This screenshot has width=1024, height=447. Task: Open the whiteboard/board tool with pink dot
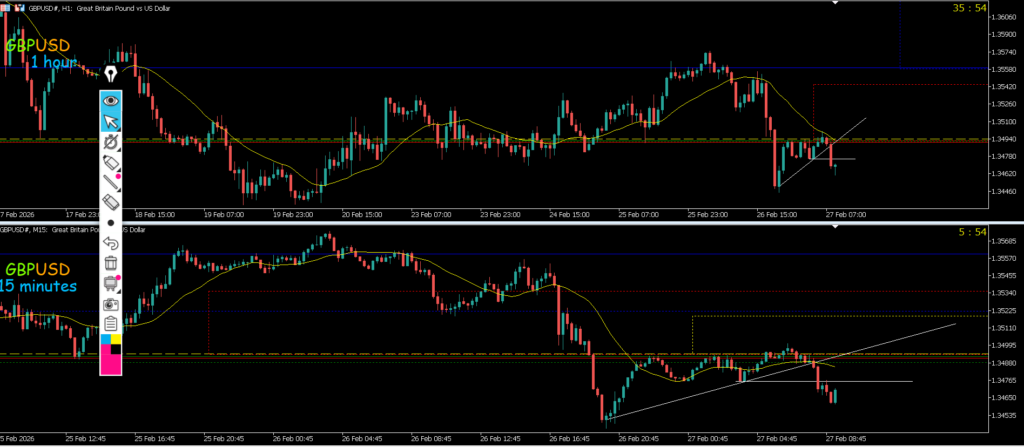pyautogui.click(x=111, y=283)
